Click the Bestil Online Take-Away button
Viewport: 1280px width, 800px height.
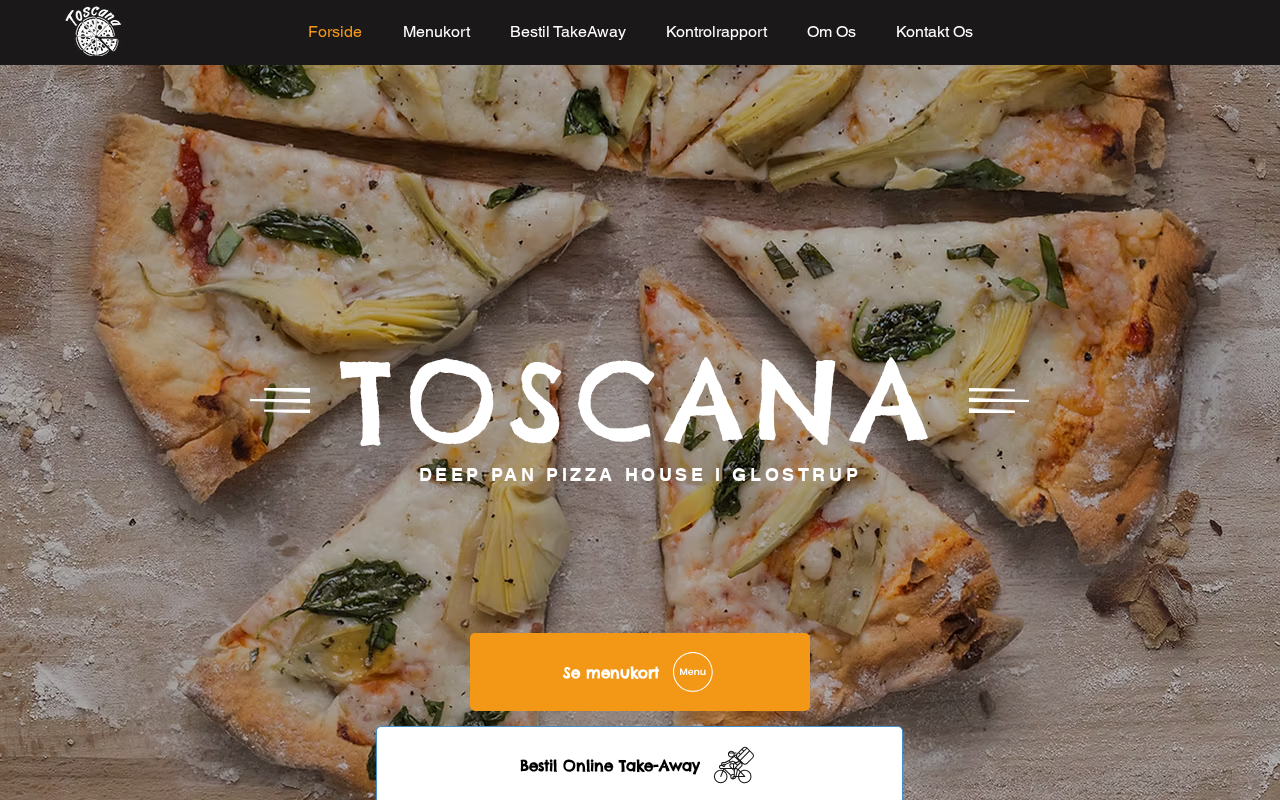[x=640, y=764]
